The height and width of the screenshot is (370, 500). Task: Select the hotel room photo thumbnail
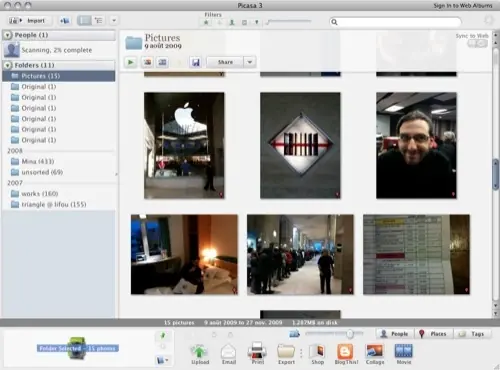click(x=184, y=255)
